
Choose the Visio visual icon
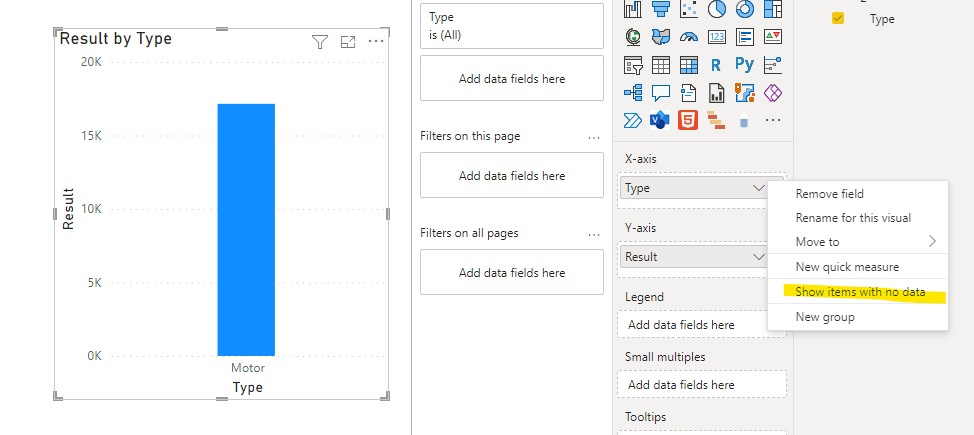[x=660, y=120]
